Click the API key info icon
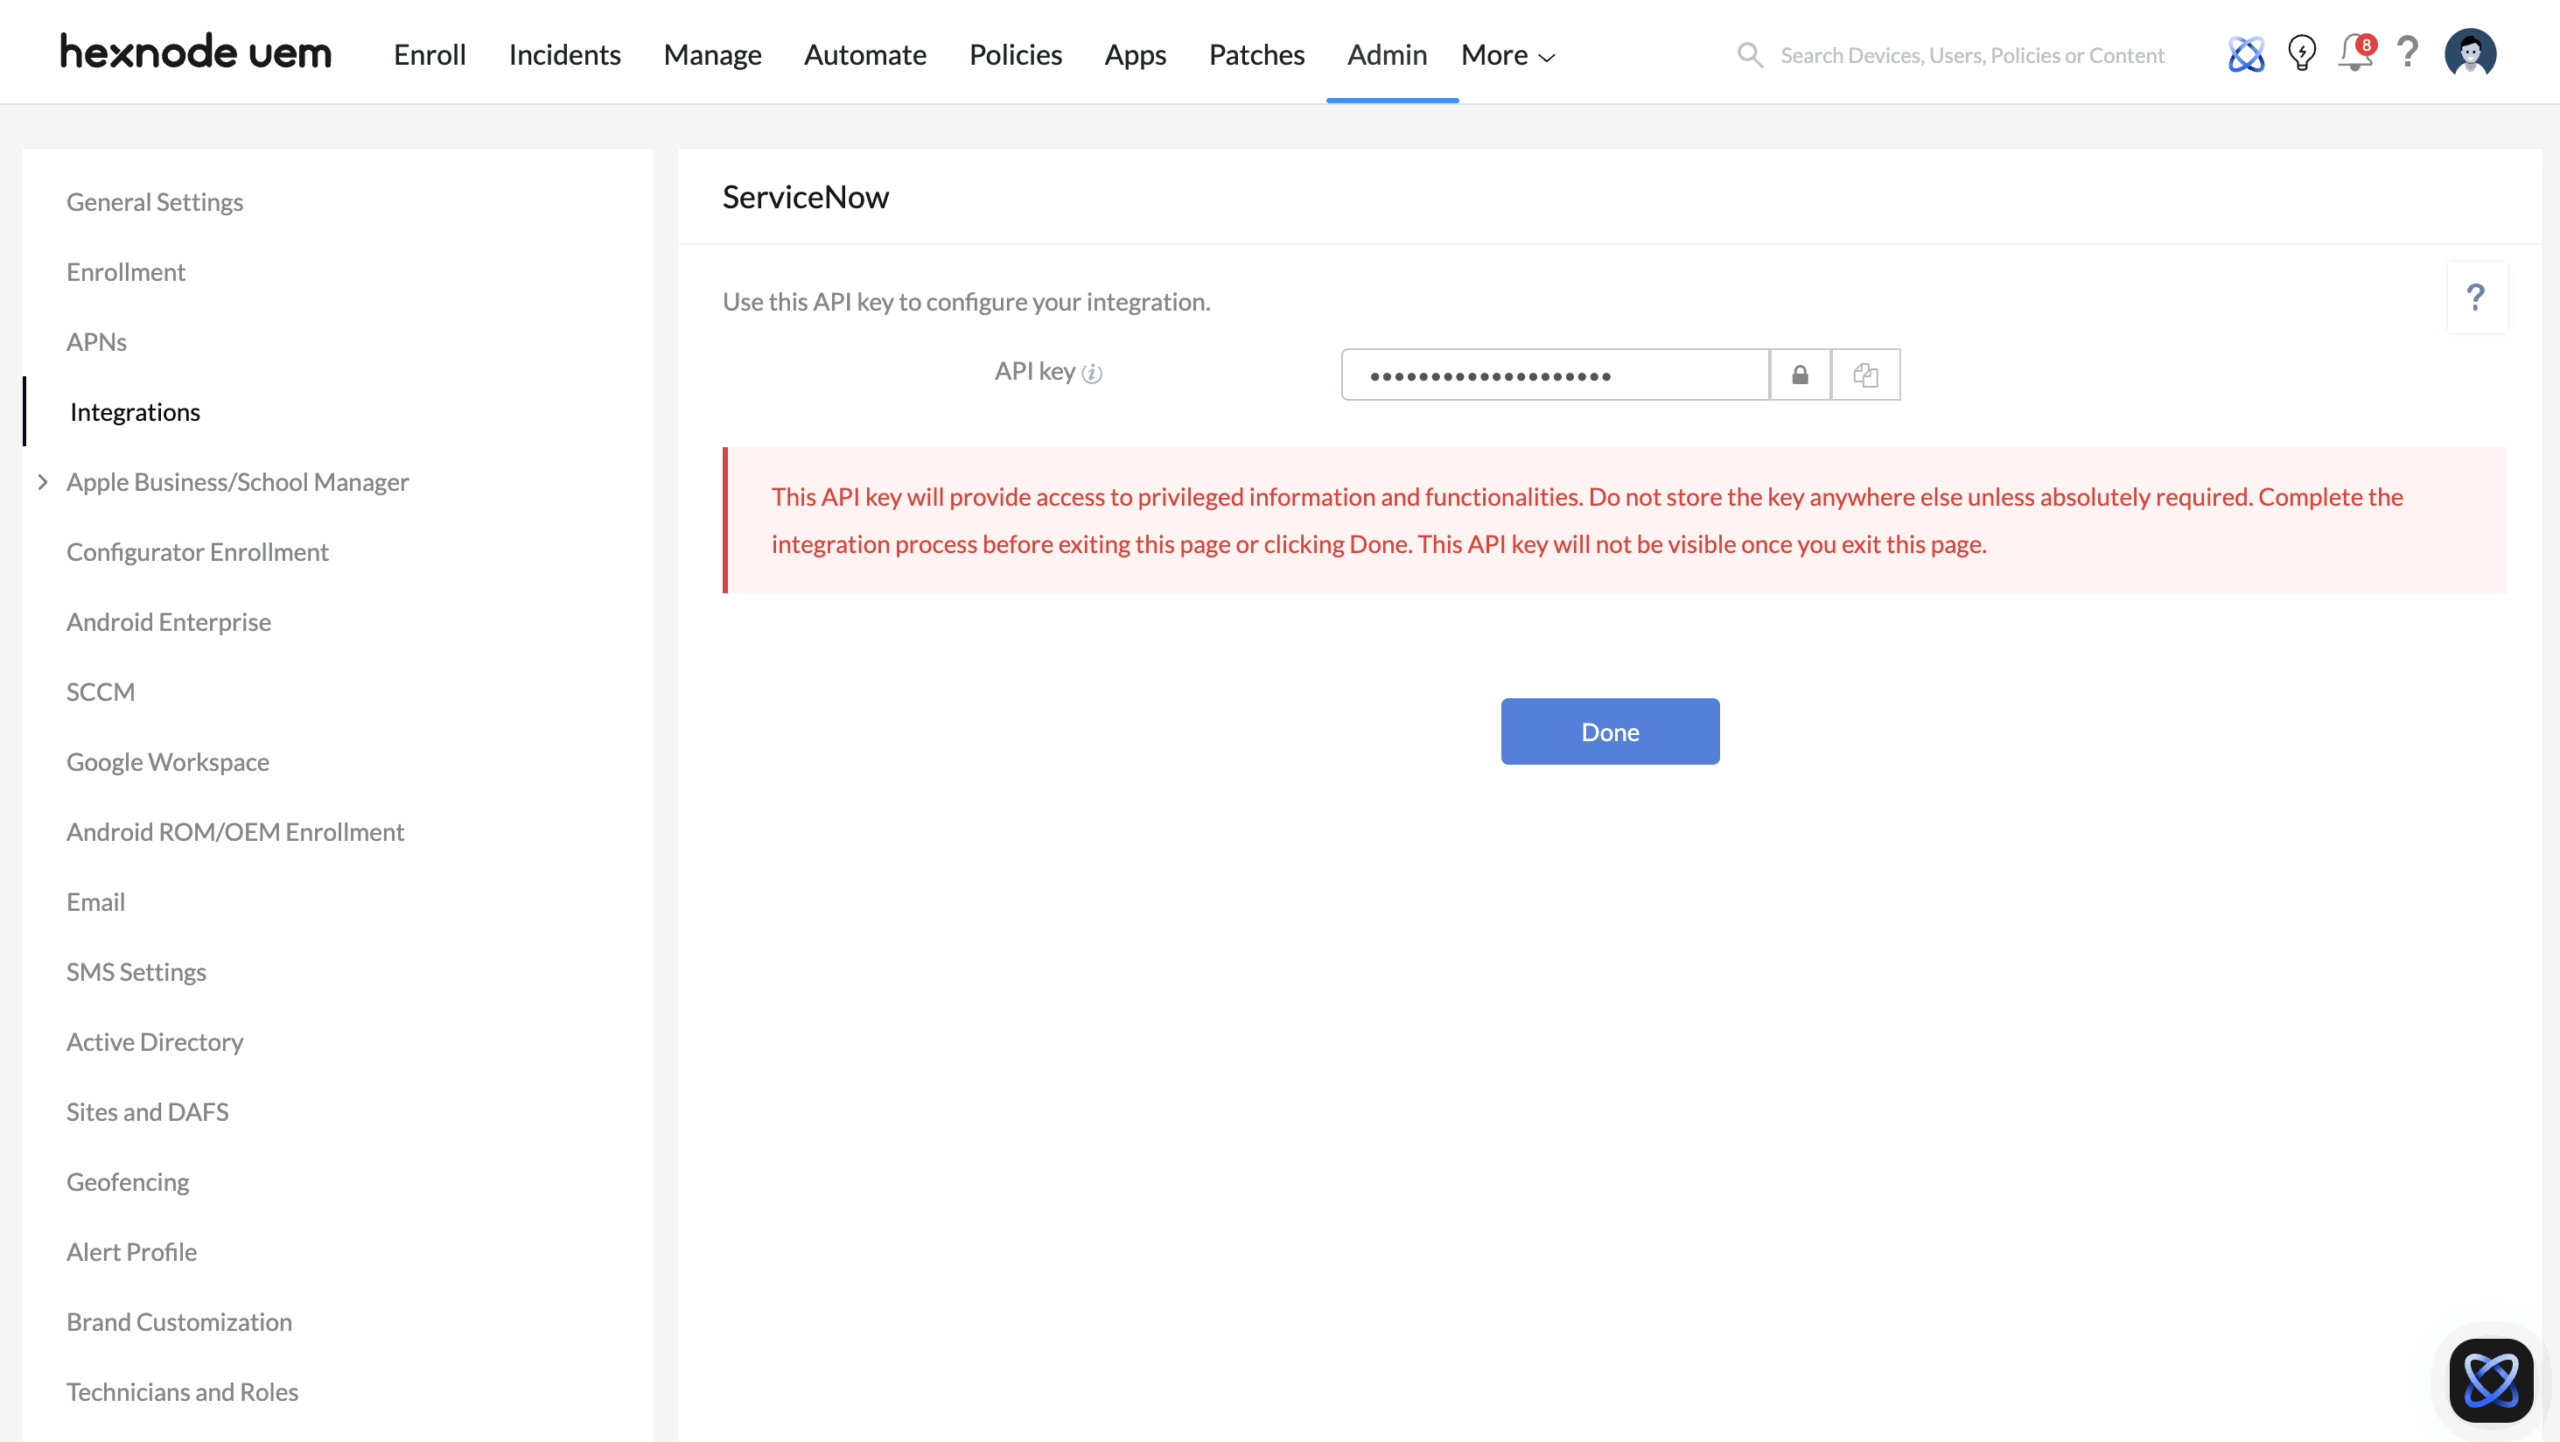The height and width of the screenshot is (1442, 2560). pyautogui.click(x=1092, y=374)
